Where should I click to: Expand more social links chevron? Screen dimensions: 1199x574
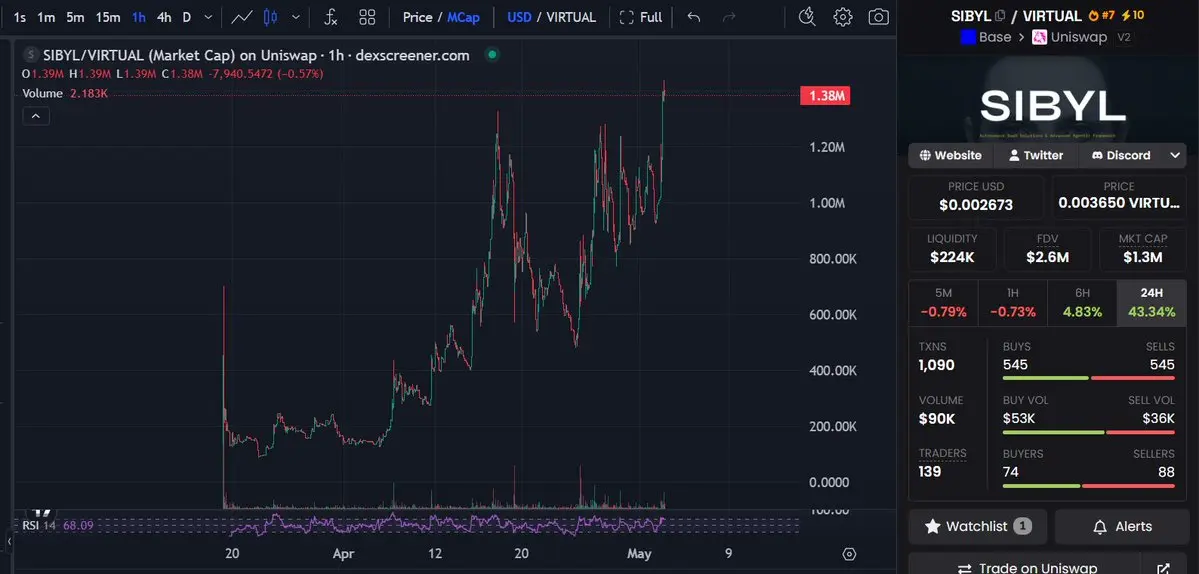pyautogui.click(x=1175, y=155)
